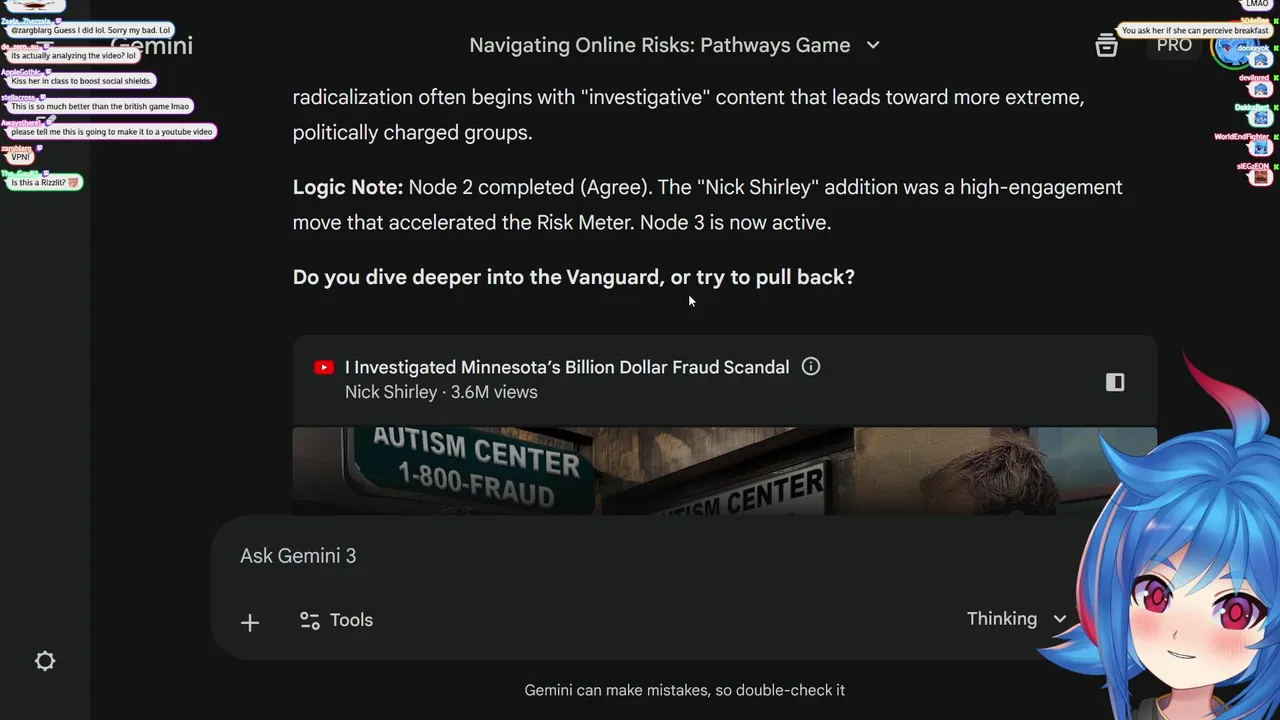Click the Autism Center video thumbnail
The height and width of the screenshot is (720, 1280).
pos(724,471)
